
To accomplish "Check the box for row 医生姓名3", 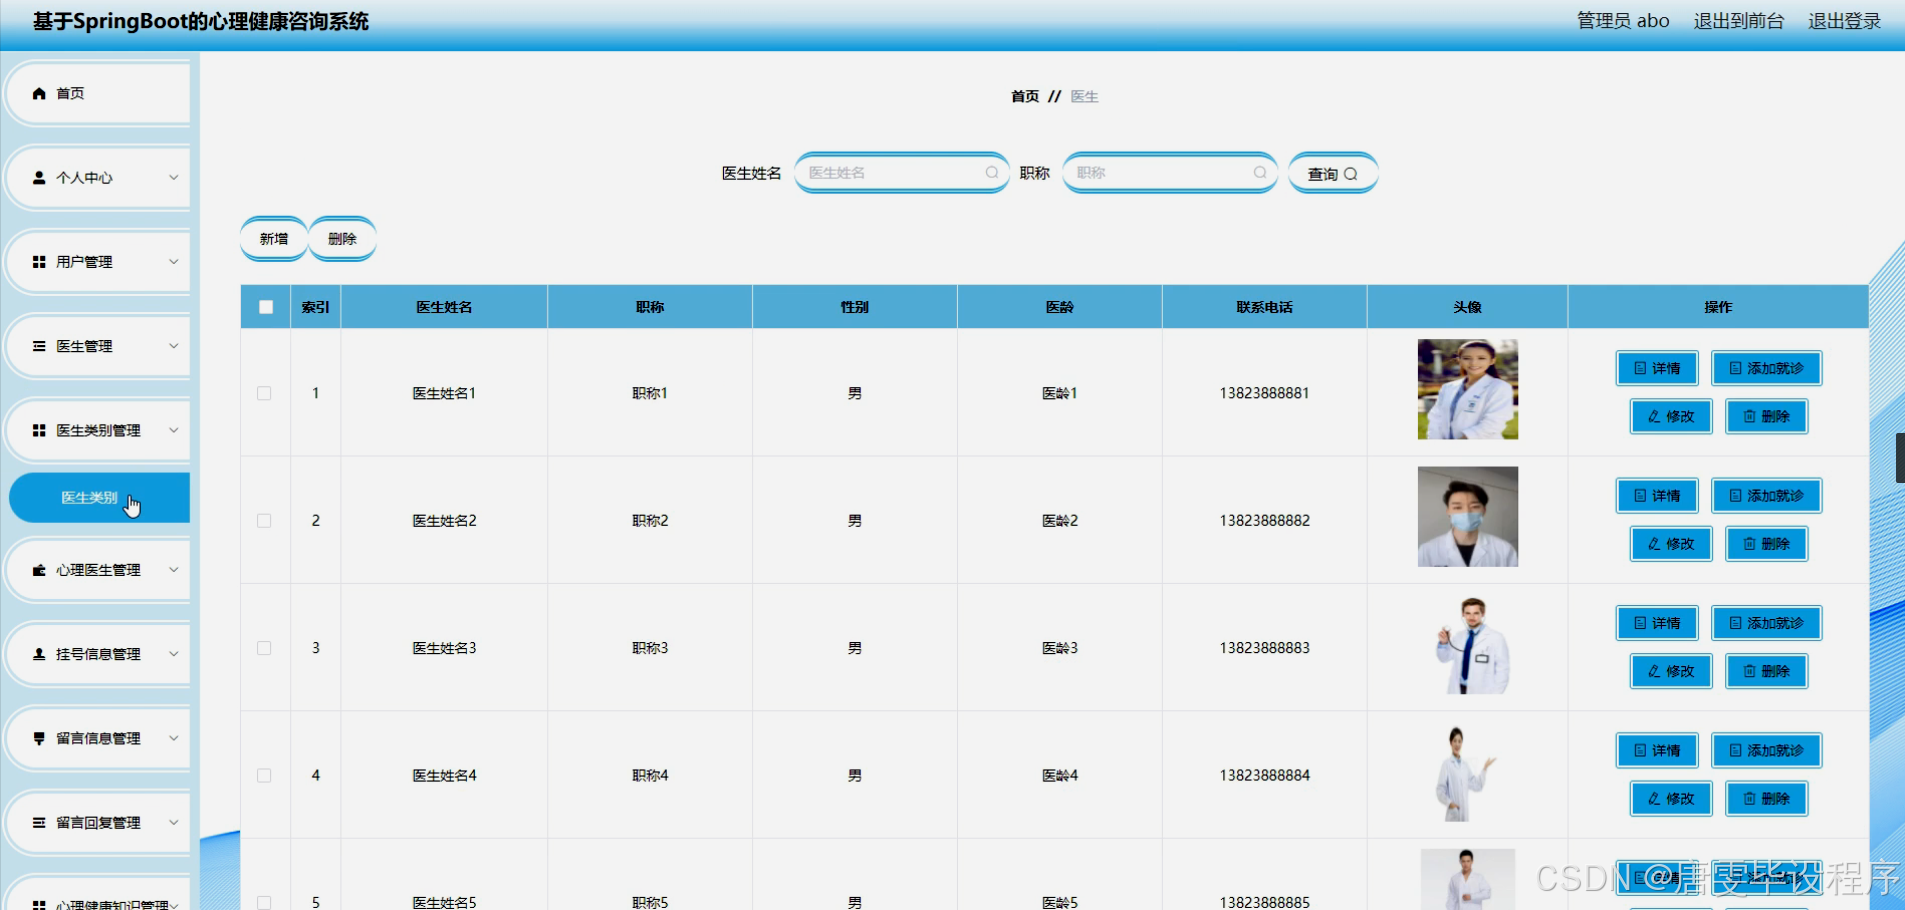I will pyautogui.click(x=264, y=648).
